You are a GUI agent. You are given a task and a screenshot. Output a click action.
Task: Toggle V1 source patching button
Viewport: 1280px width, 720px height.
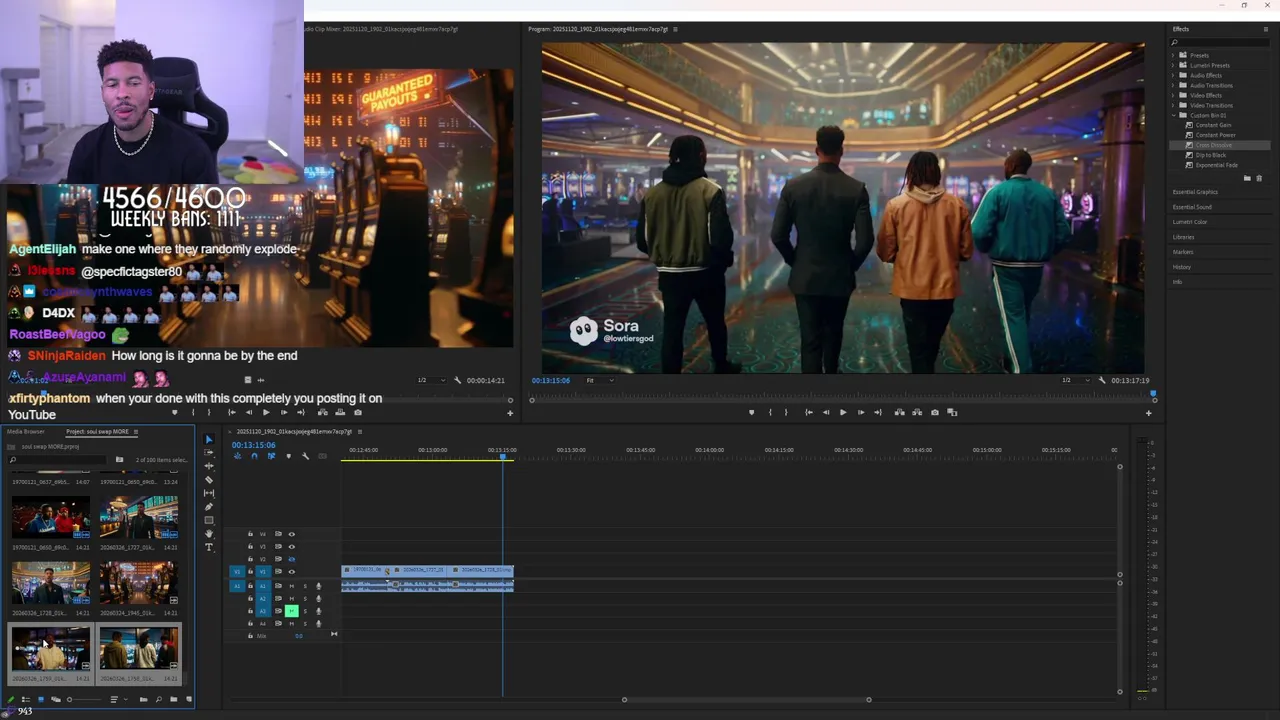(x=237, y=572)
